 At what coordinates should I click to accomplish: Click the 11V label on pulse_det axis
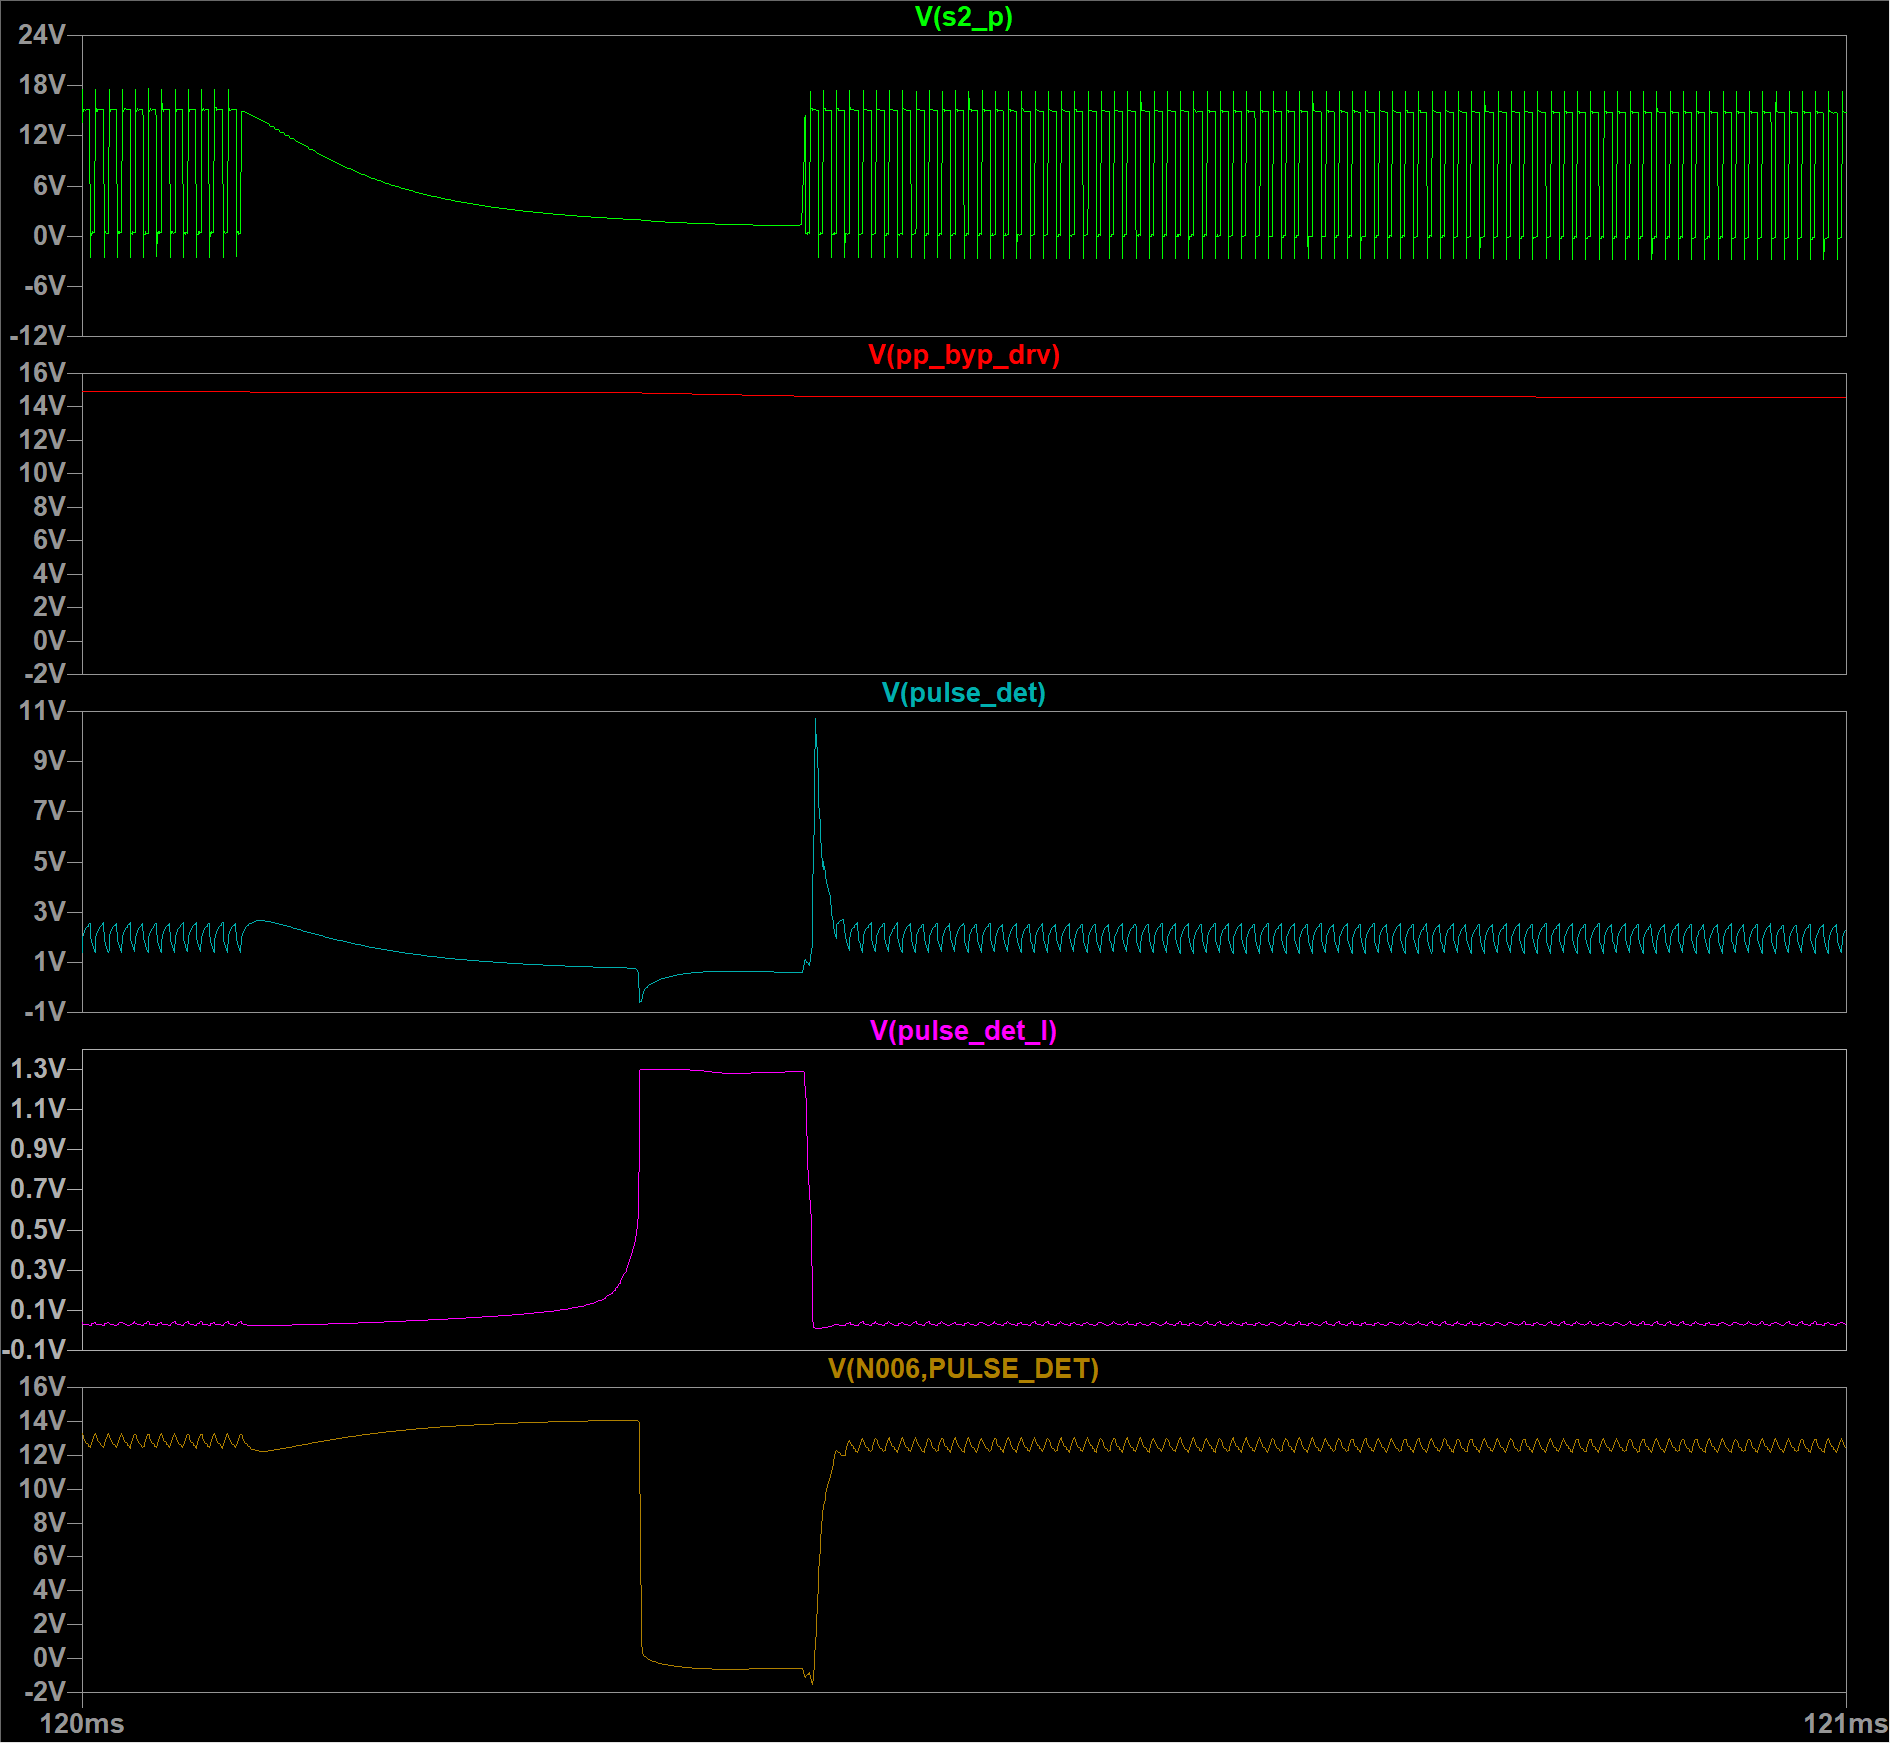tap(42, 711)
